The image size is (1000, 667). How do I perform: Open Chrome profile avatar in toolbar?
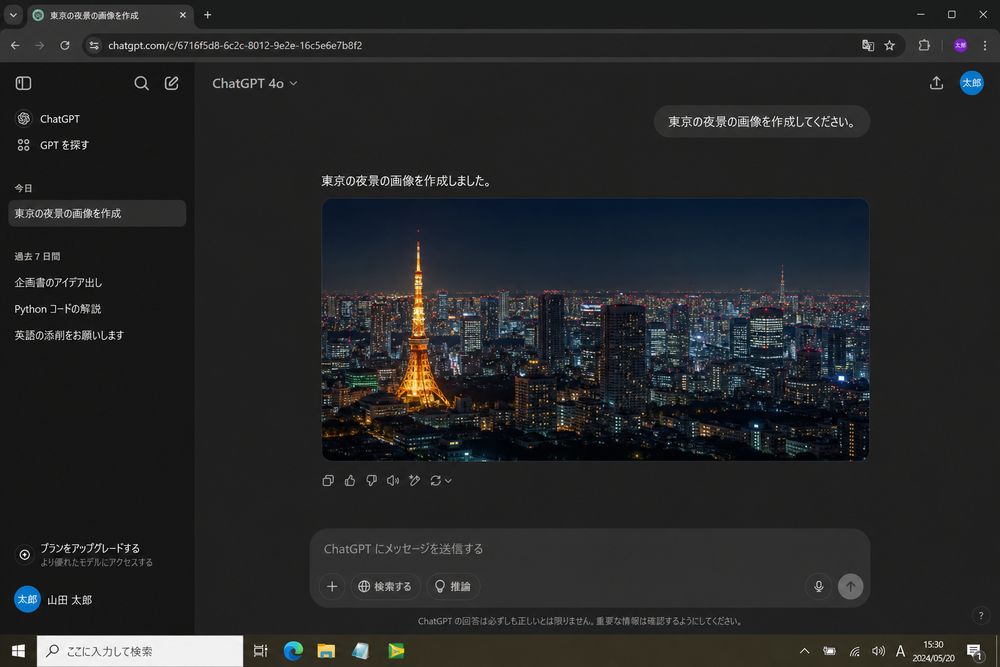960,45
